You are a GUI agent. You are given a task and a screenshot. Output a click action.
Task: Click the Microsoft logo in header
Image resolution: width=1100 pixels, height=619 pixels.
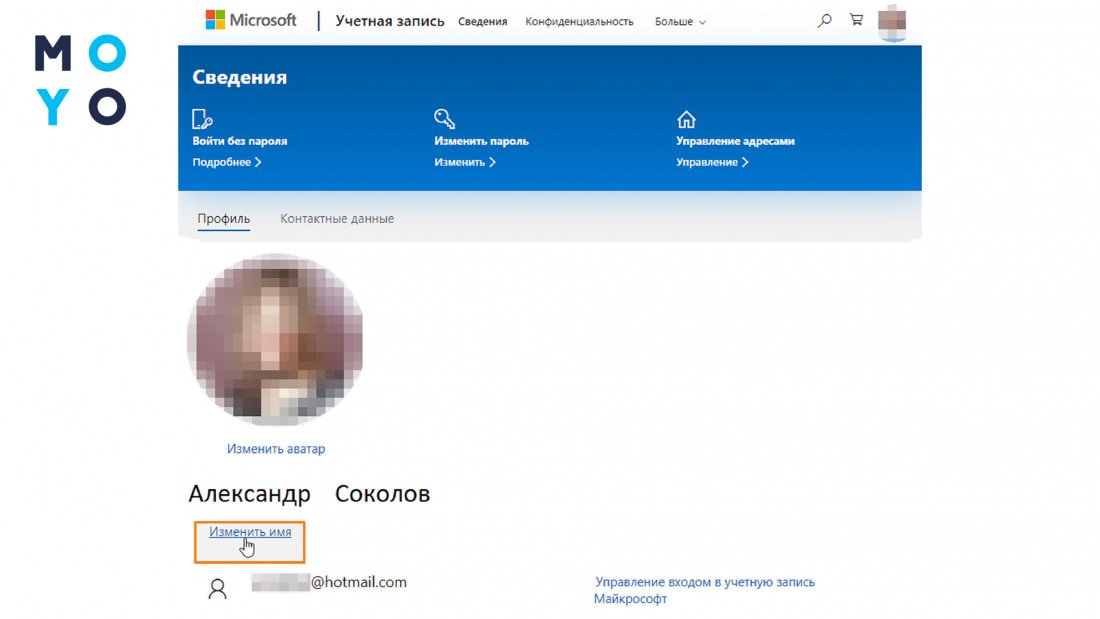tap(251, 20)
